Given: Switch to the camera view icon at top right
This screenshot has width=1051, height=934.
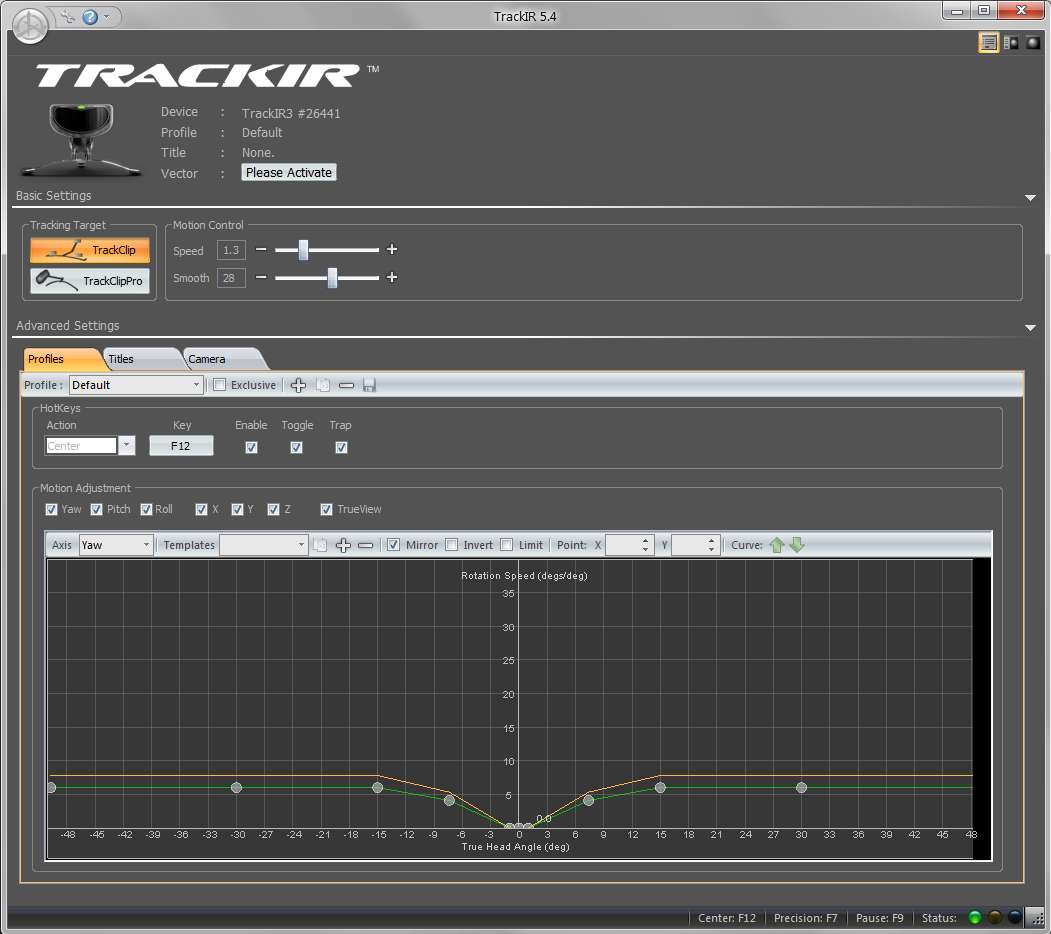Looking at the screenshot, I should coord(1033,43).
